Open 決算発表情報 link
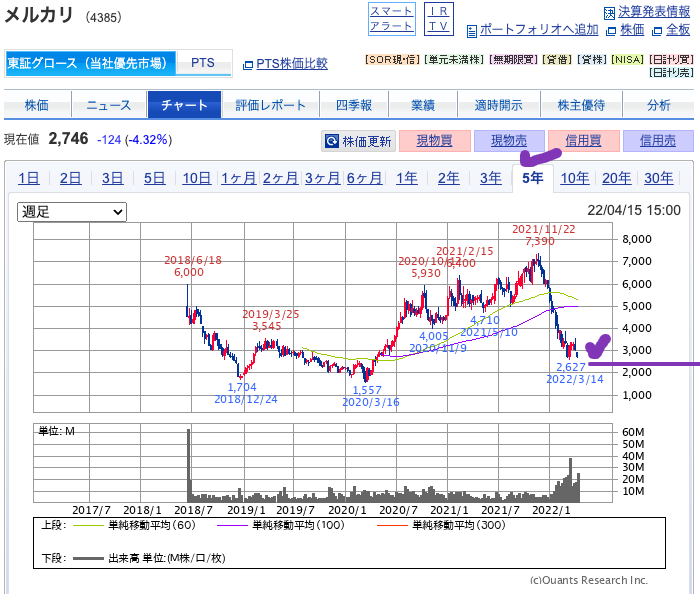This screenshot has height=594, width=700. tap(654, 12)
